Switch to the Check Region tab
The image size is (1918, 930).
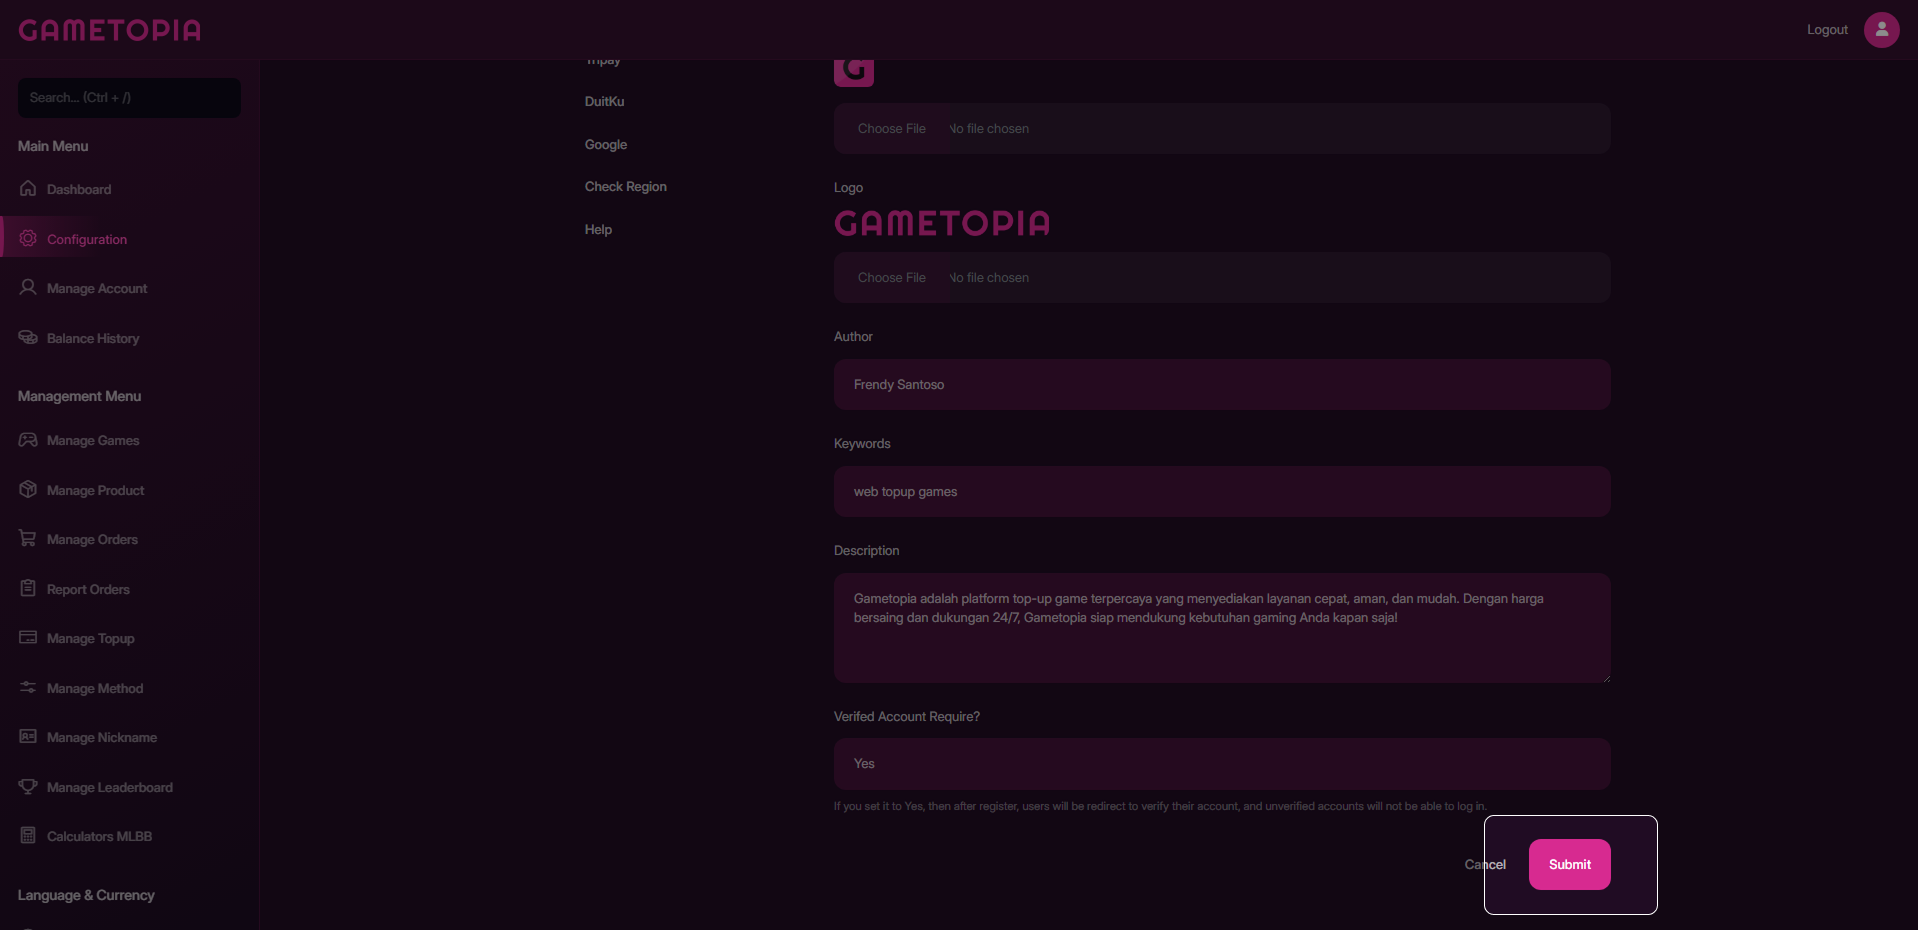pos(626,186)
